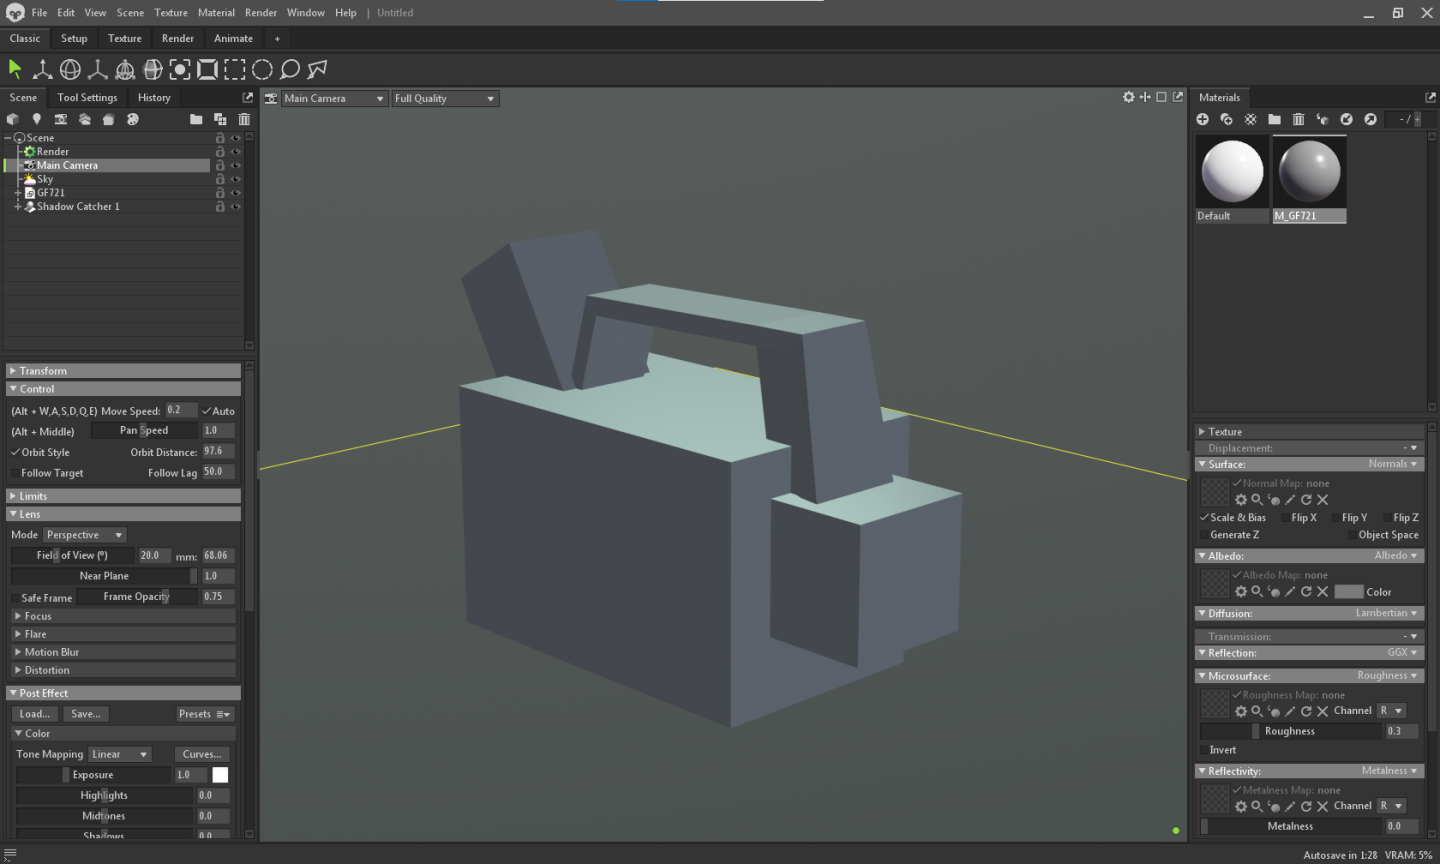The height and width of the screenshot is (864, 1440).
Task: Enable the Follow Target checkbox
Action: pyautogui.click(x=15, y=473)
